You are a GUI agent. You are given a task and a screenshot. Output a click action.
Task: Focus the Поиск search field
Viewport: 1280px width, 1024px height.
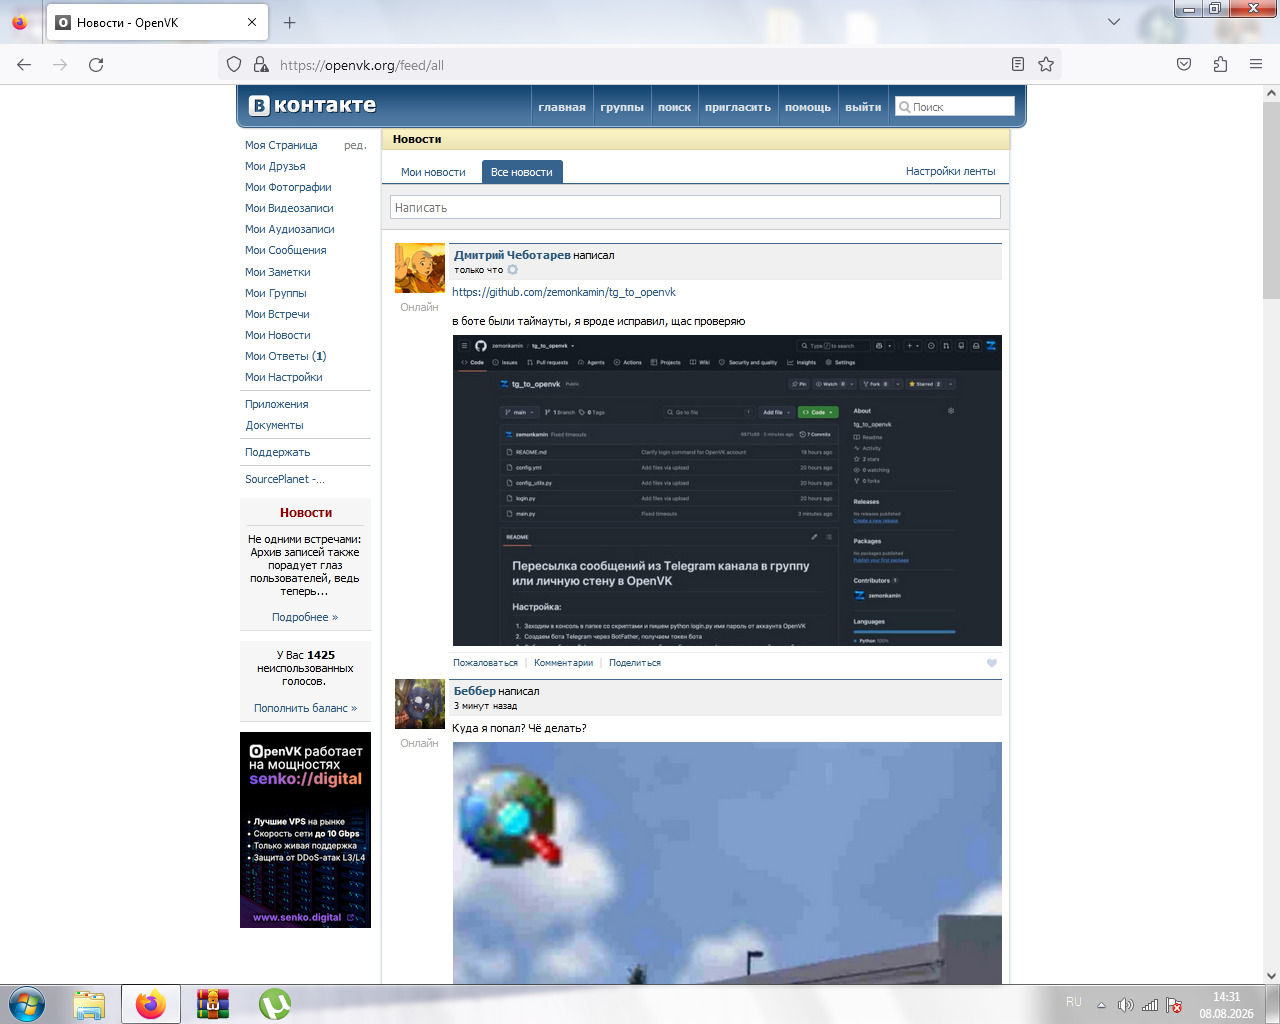pyautogui.click(x=954, y=106)
